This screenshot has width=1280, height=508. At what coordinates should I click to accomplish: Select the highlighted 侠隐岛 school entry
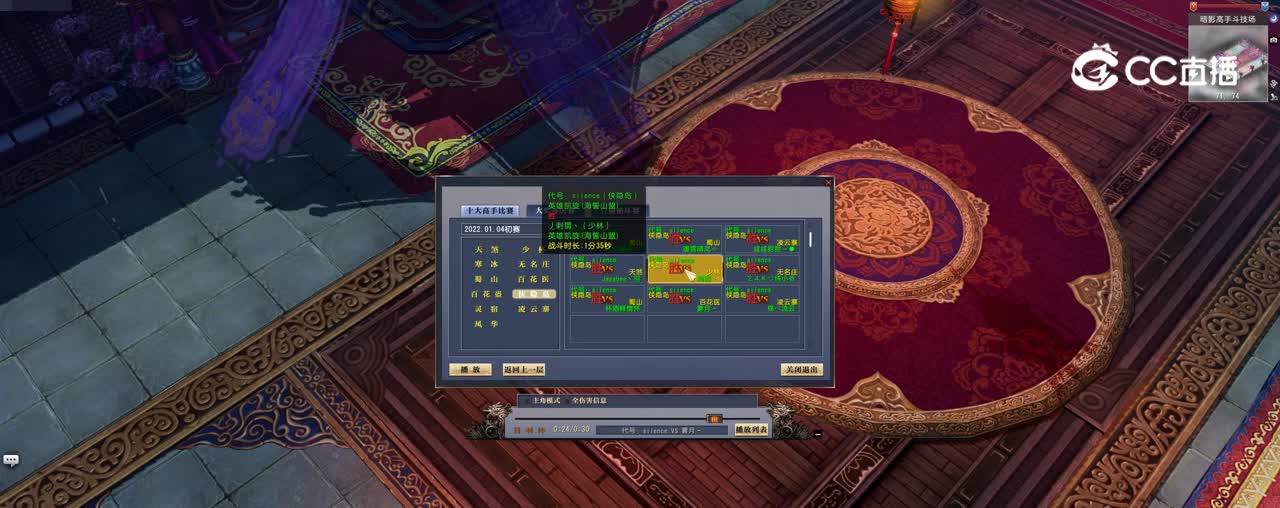[x=534, y=294]
